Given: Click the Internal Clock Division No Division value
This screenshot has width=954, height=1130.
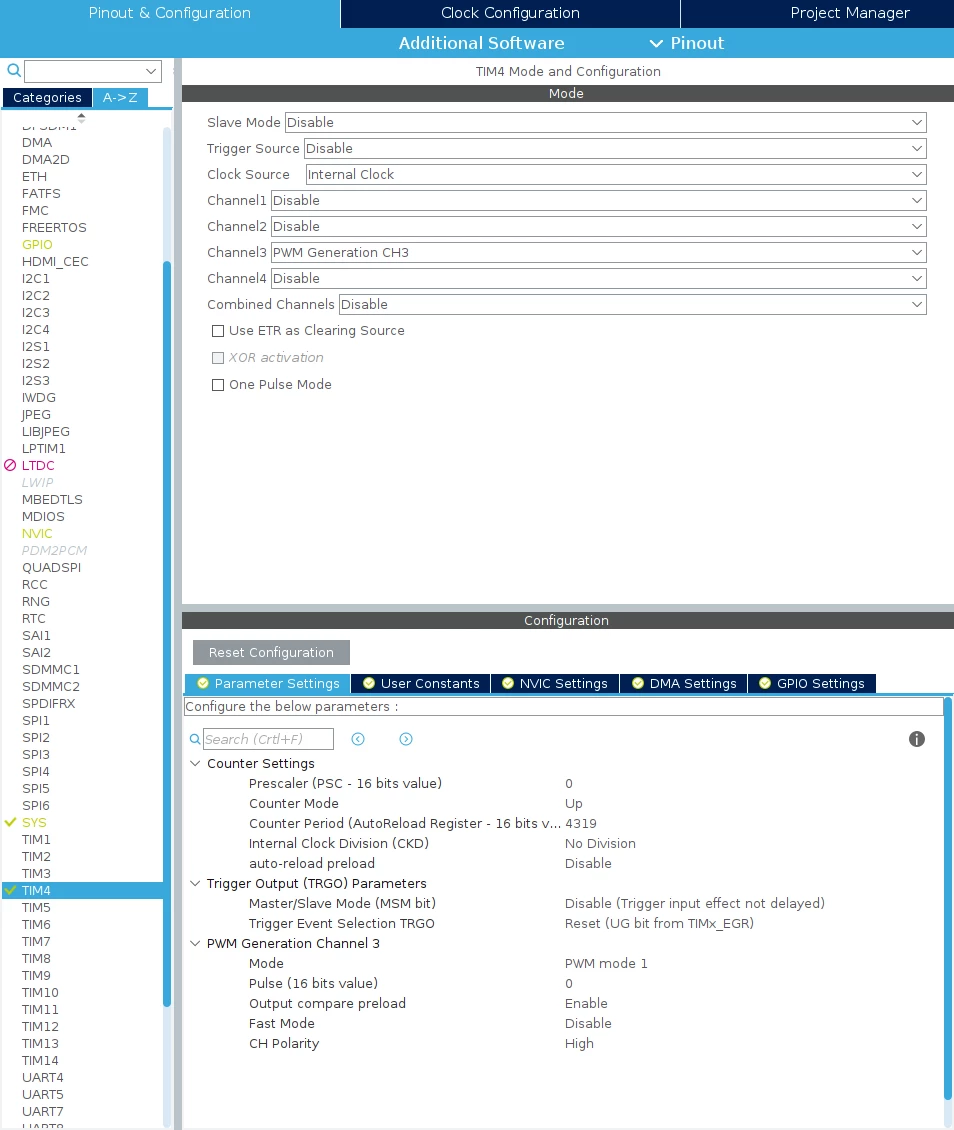Looking at the screenshot, I should [600, 843].
